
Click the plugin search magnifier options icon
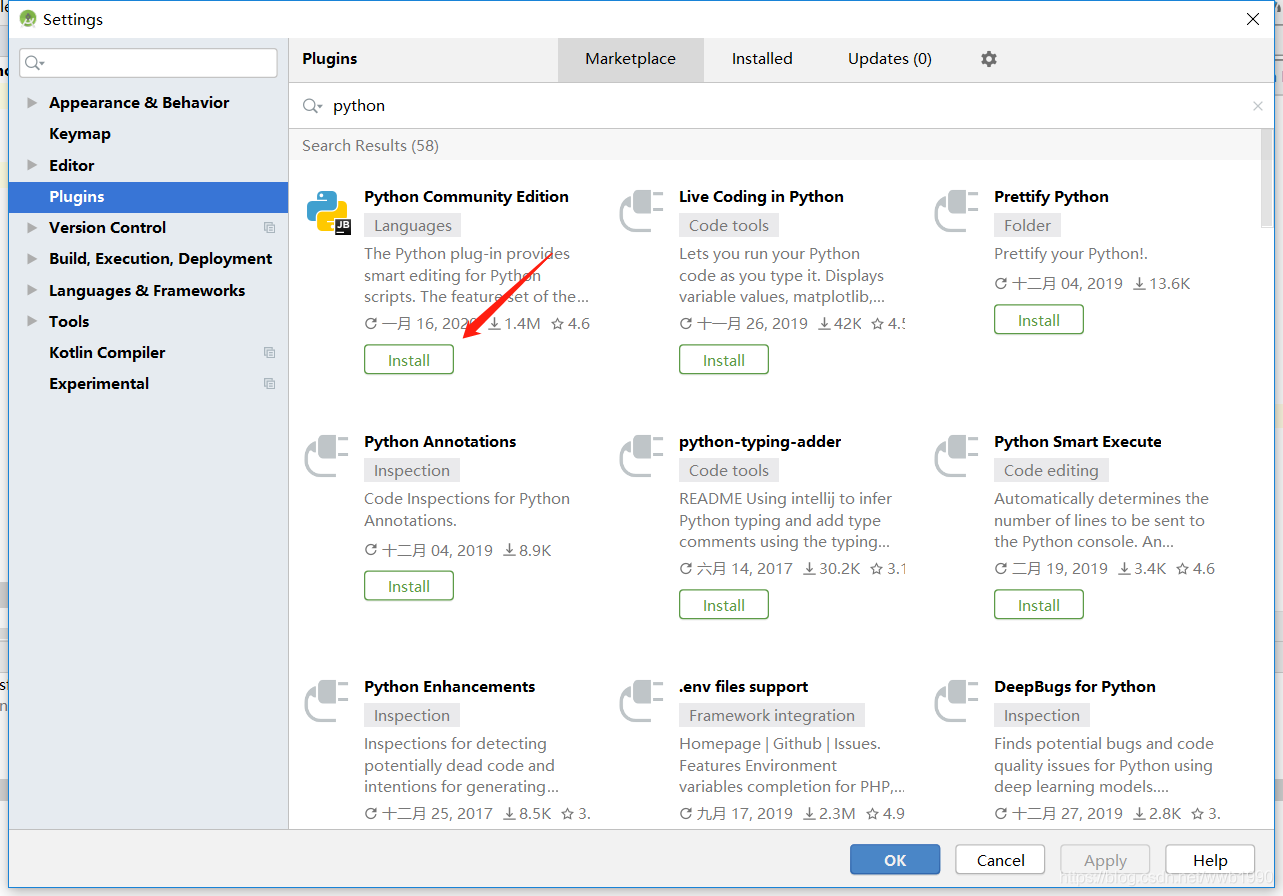313,106
